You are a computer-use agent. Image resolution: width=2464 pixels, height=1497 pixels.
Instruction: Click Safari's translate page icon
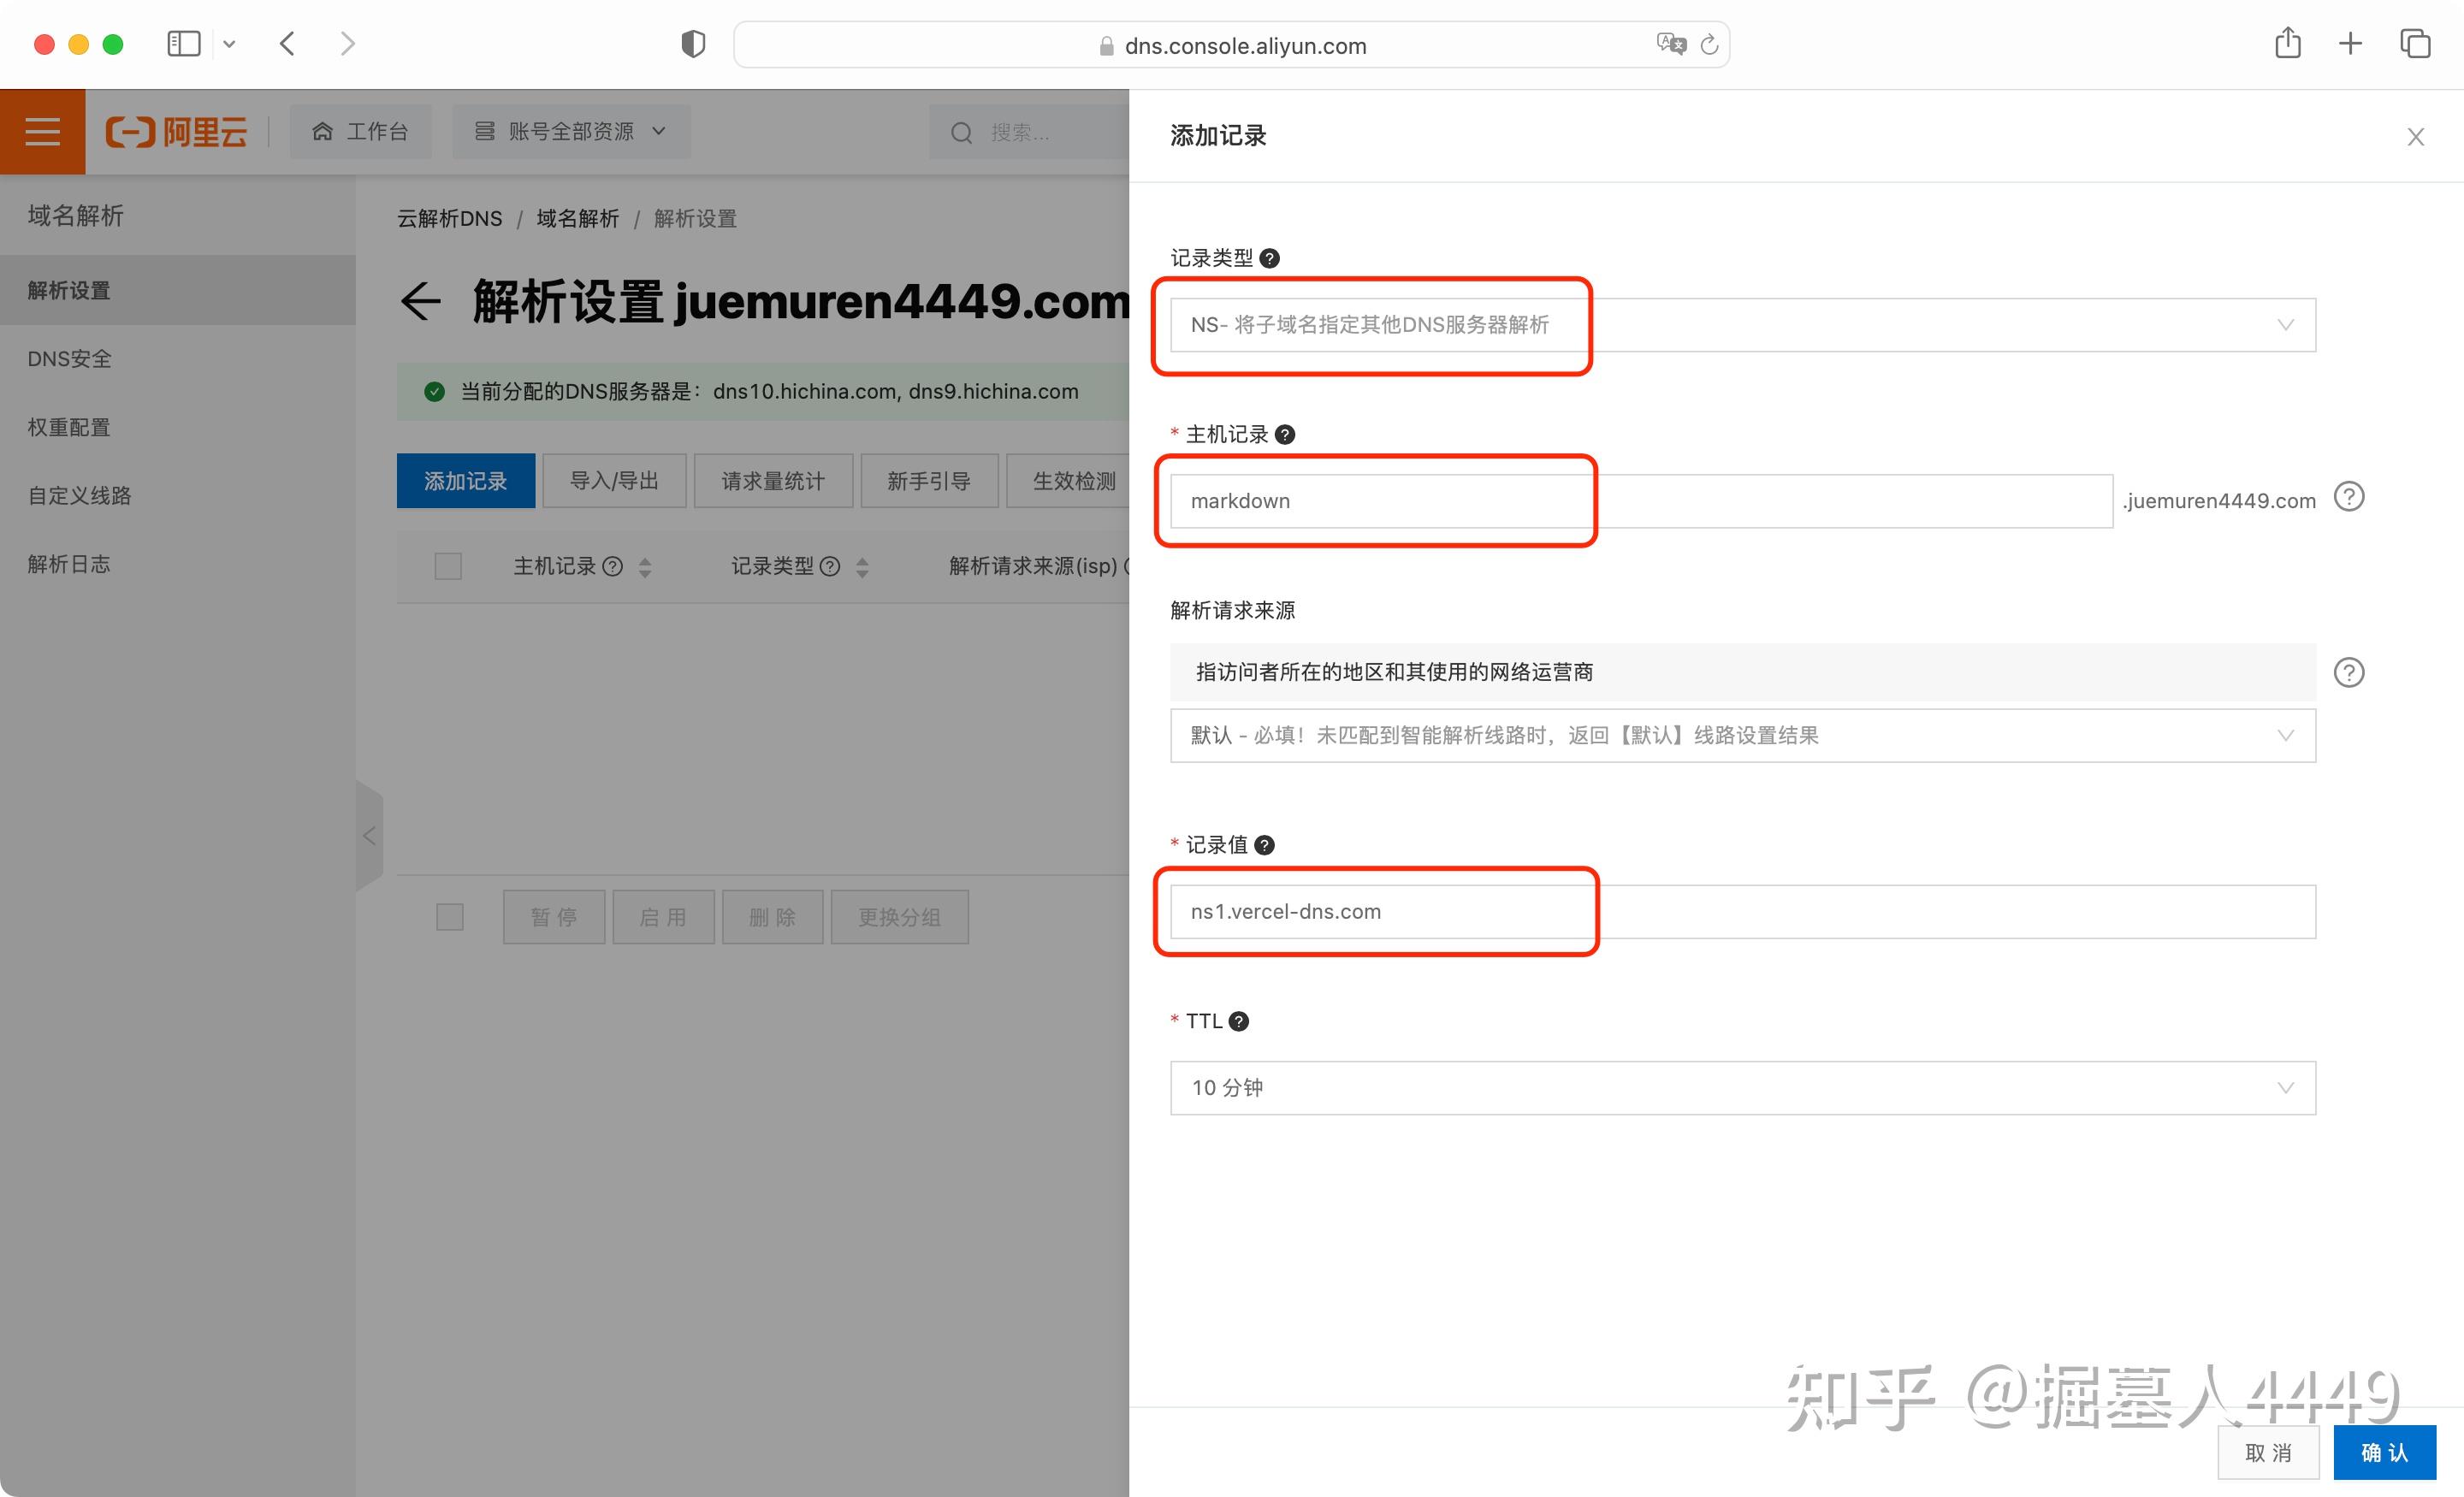coord(1670,45)
